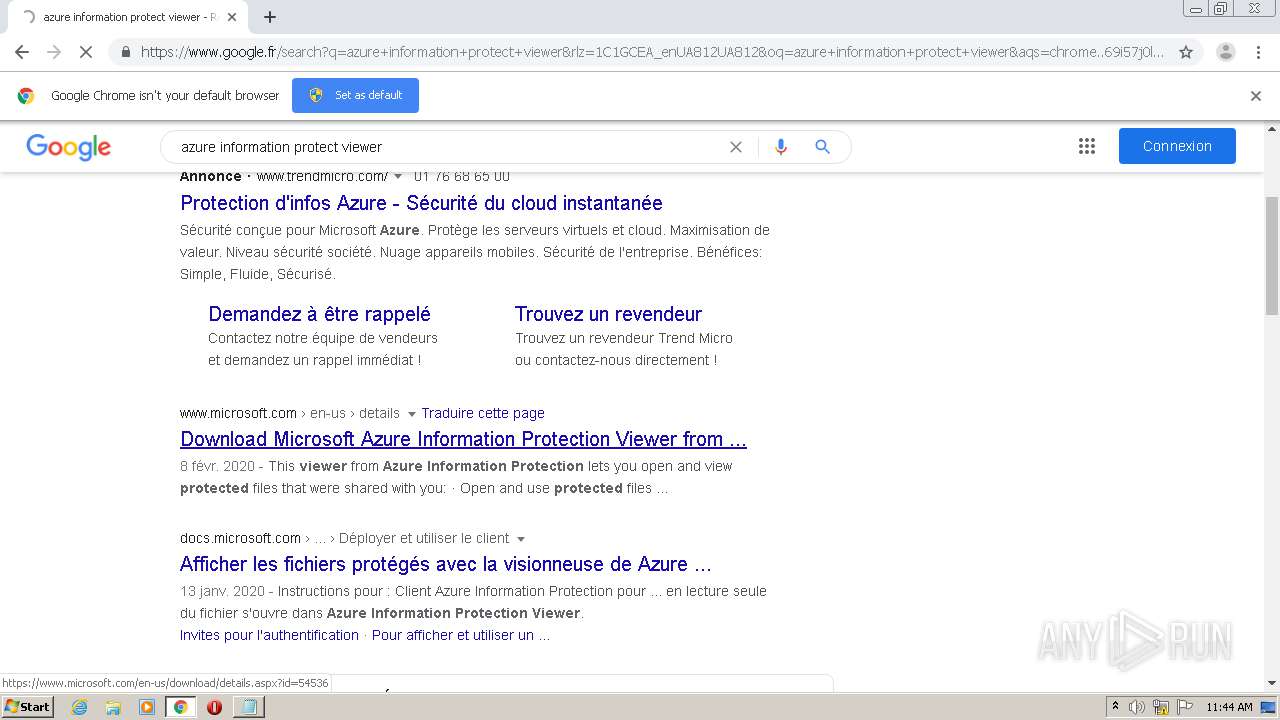Open the Google apps grid
The image size is (1280, 720).
click(1087, 146)
